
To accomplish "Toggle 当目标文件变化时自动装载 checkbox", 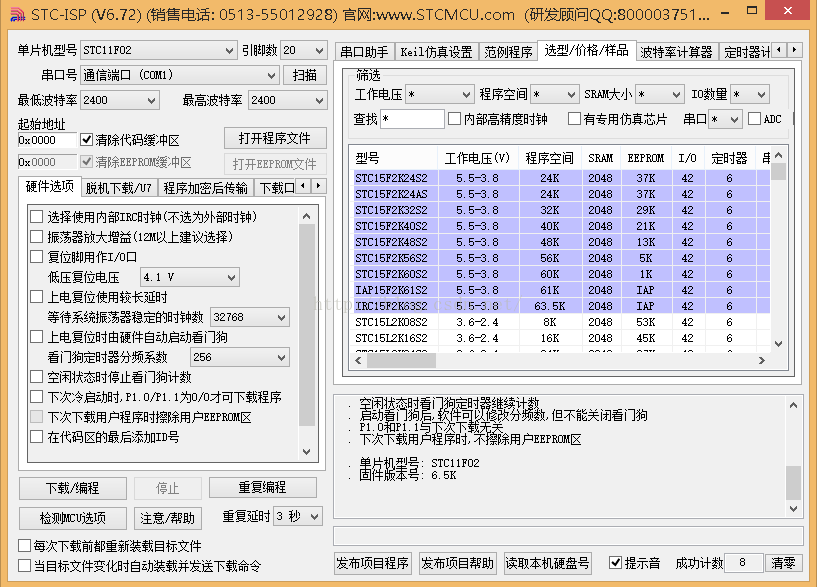I will (x=24, y=566).
